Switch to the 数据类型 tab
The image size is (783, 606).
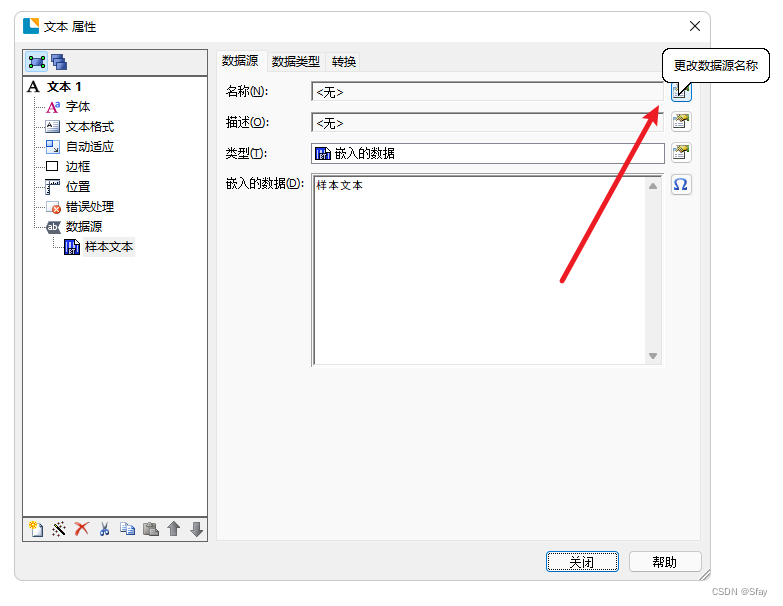pos(296,62)
